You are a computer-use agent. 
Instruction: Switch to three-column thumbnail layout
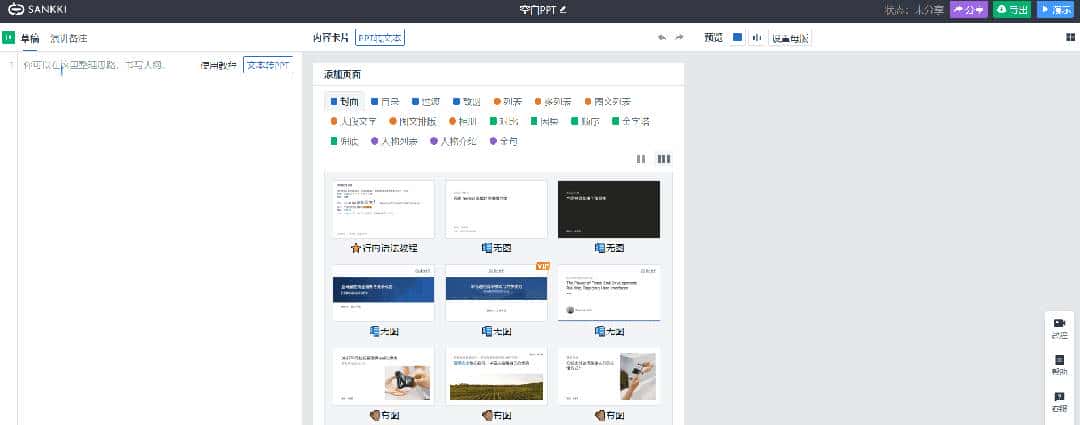pos(663,159)
